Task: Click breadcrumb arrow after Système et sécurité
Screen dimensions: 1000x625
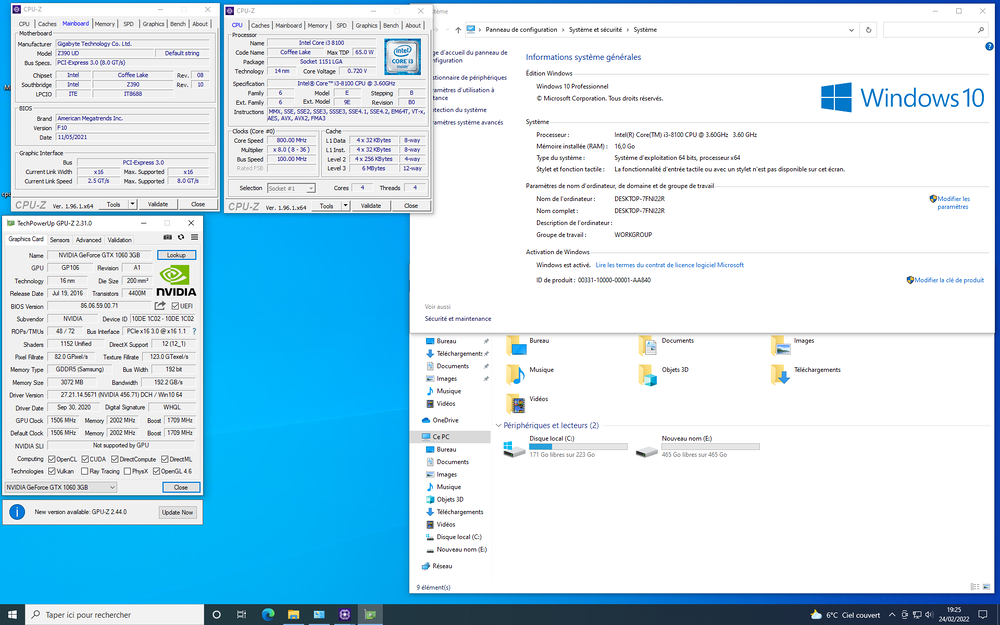Action: pos(628,30)
